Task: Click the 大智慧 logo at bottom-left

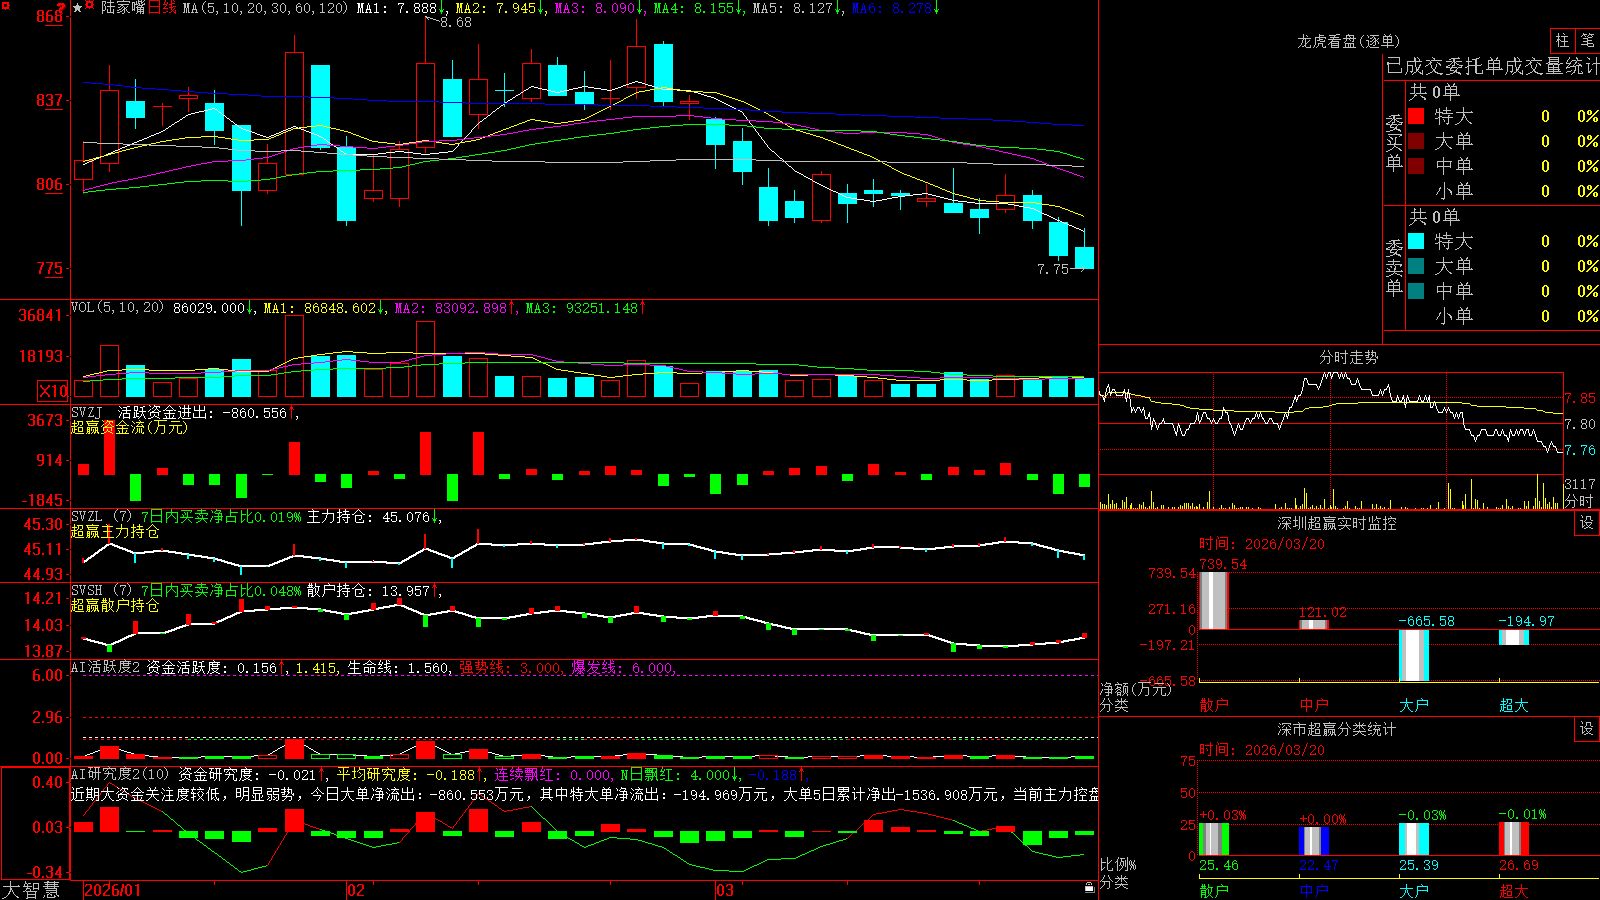Action: [31, 889]
